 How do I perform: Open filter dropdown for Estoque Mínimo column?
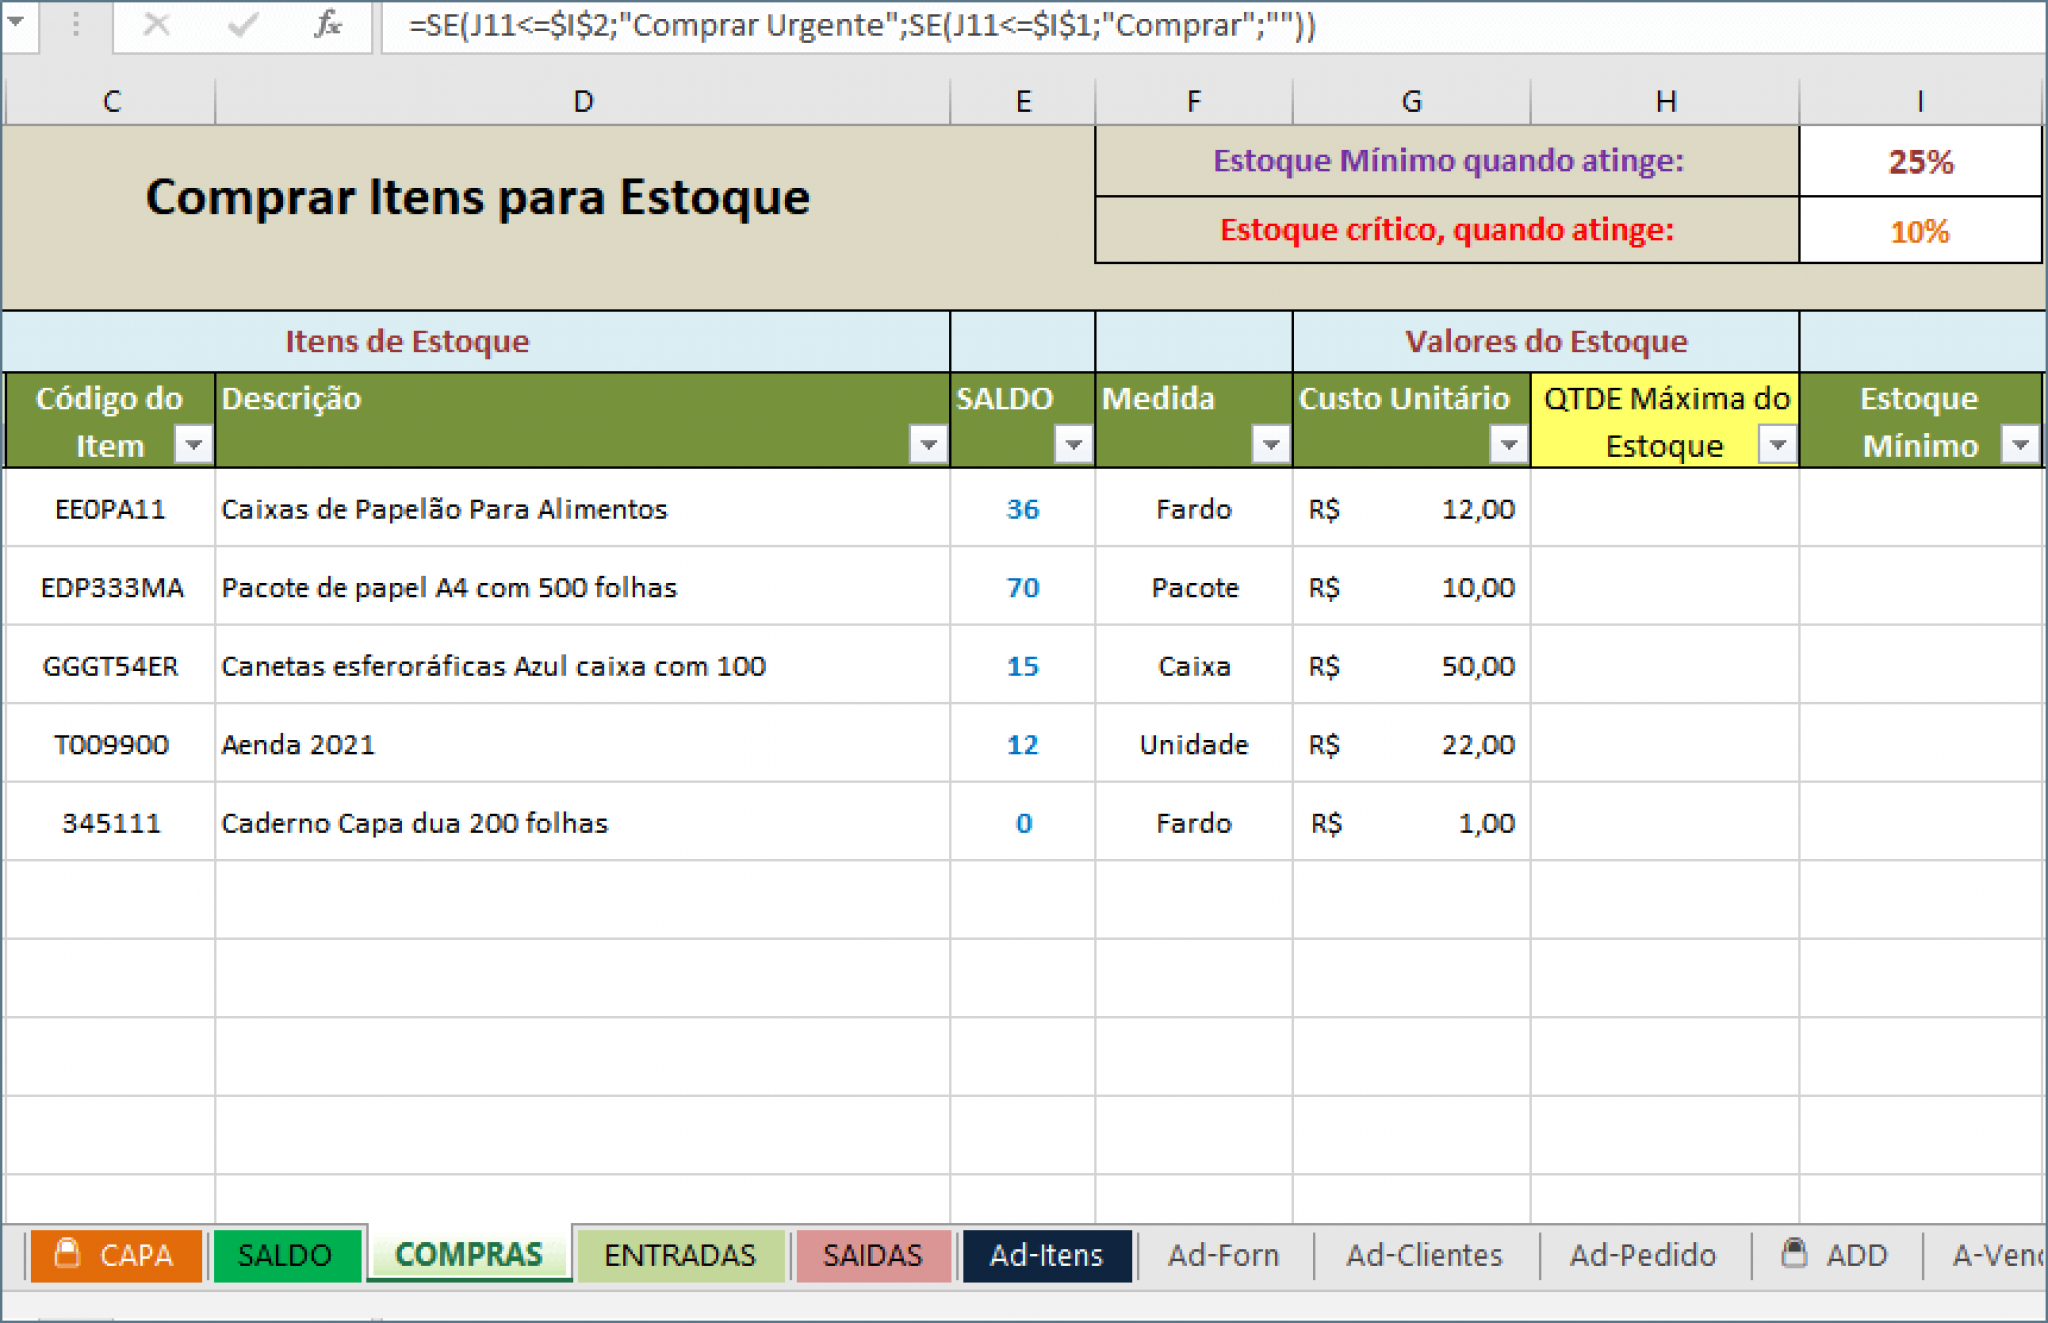tap(2020, 443)
